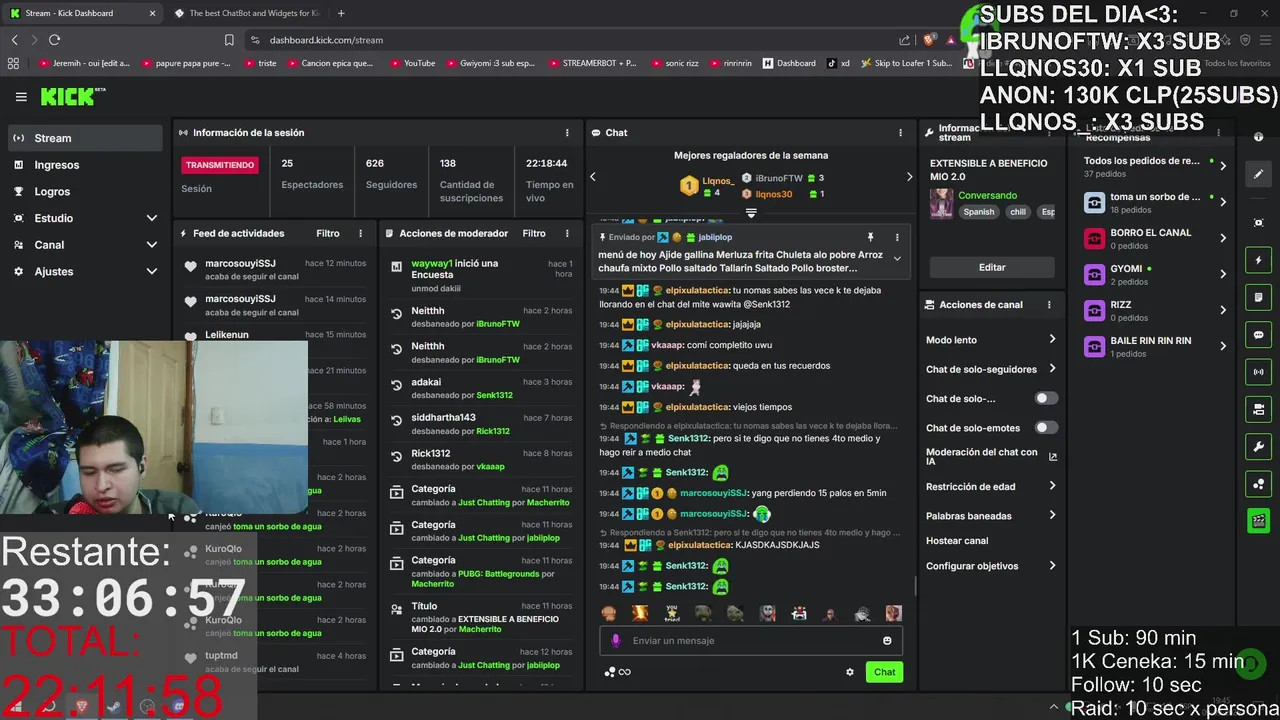Open pinned message three-dot options
This screenshot has height=720, width=1280.
(897, 238)
